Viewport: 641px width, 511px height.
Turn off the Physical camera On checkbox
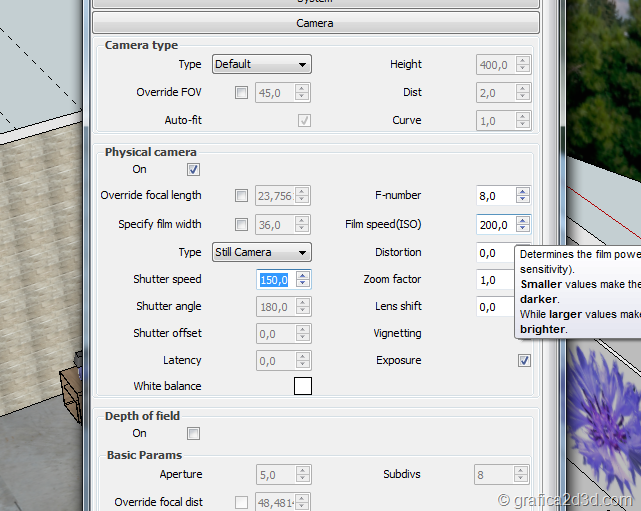(194, 169)
